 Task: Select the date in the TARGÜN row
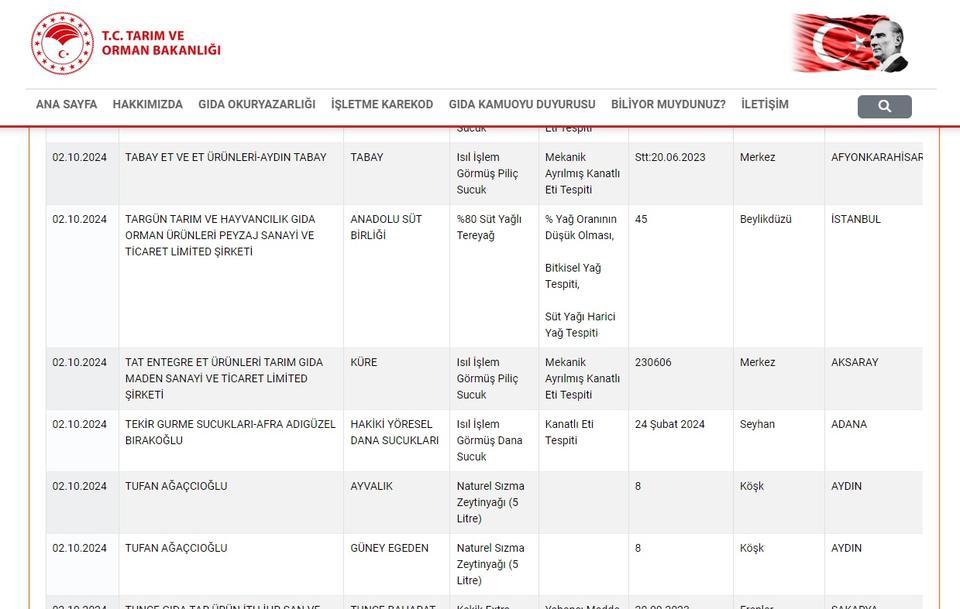click(x=80, y=219)
